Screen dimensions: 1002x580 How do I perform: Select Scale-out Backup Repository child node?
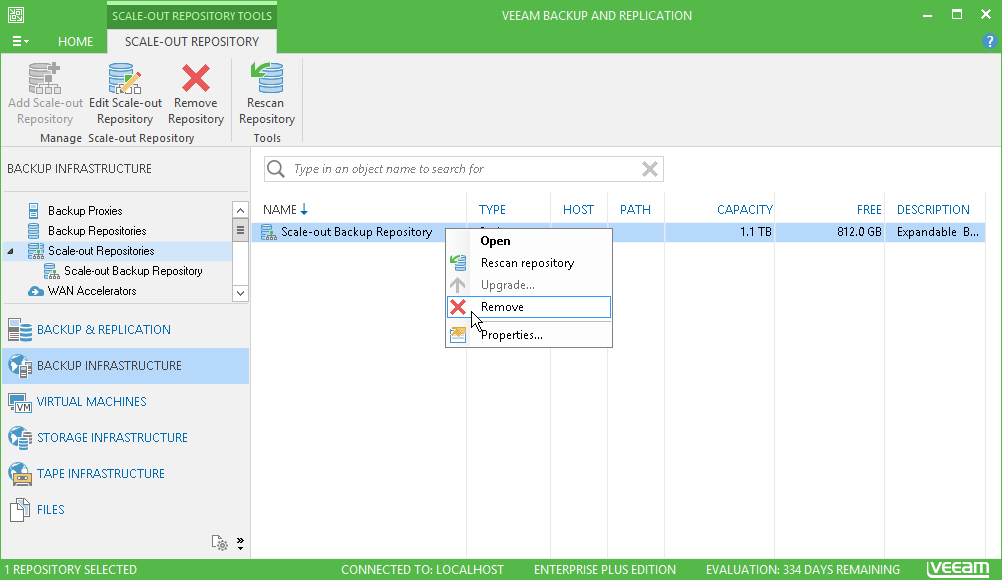133,271
